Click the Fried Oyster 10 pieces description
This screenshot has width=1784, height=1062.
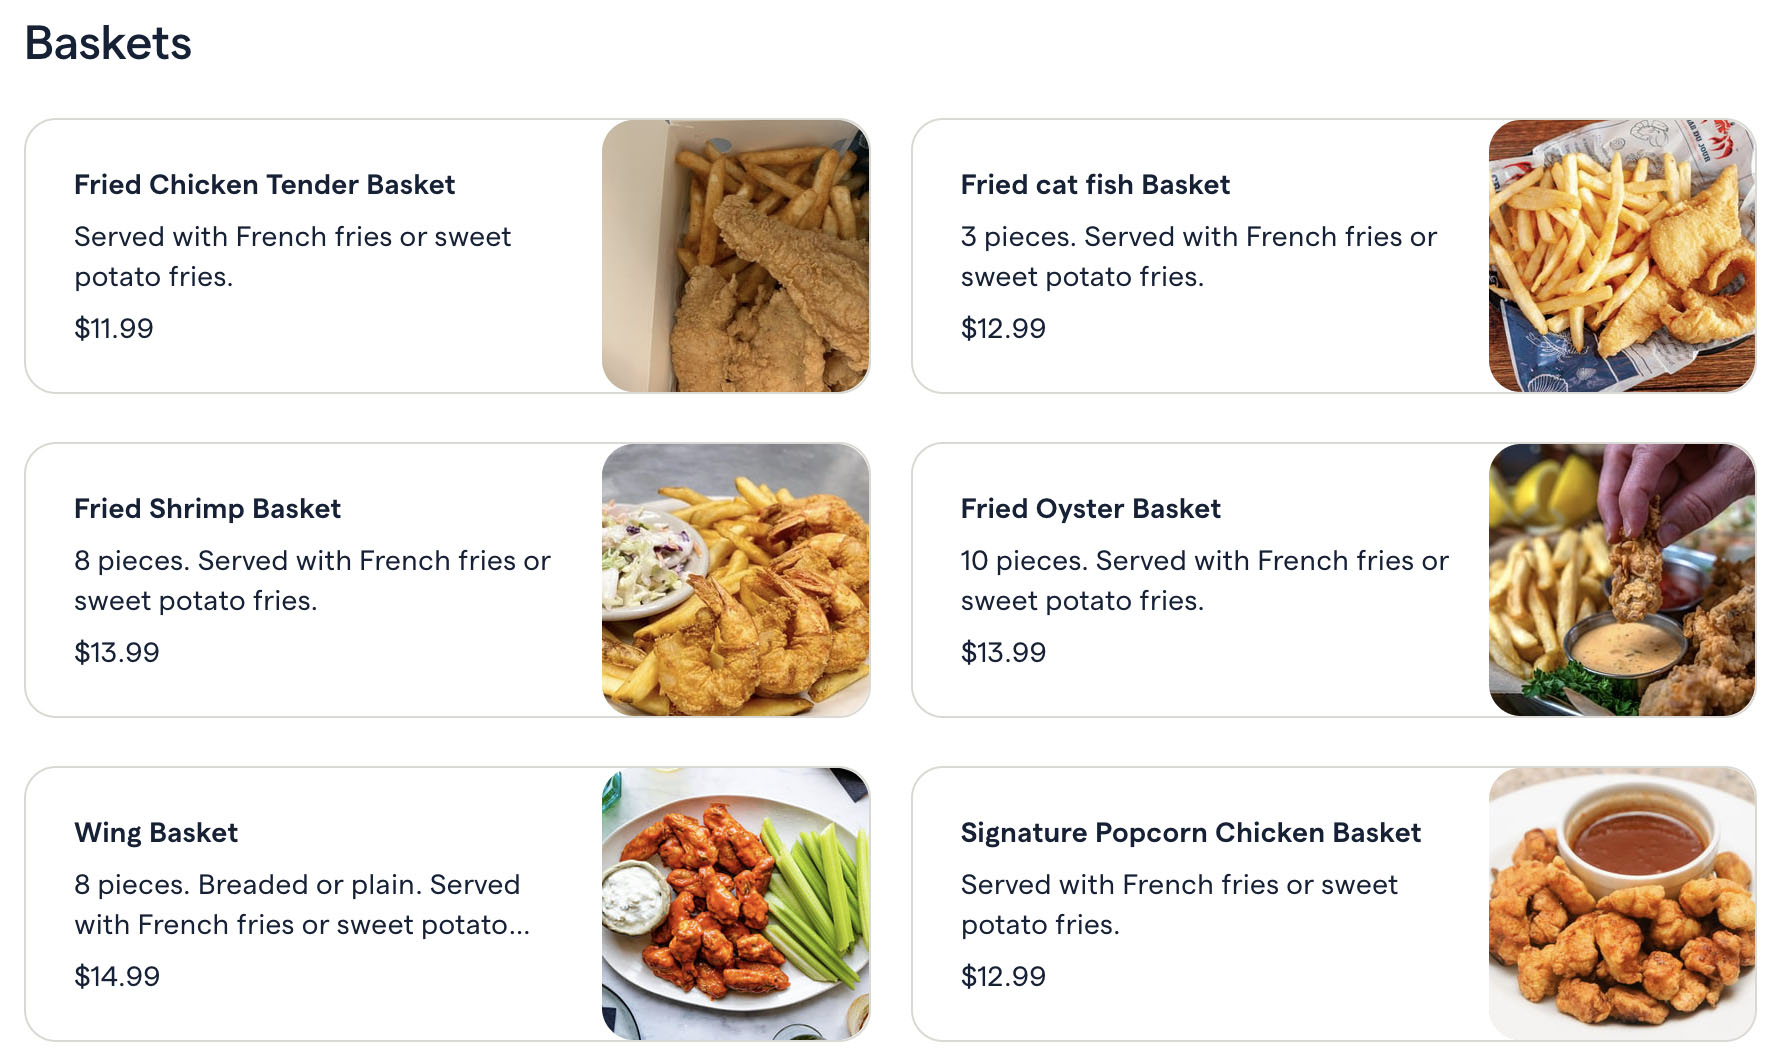pos(1204,581)
